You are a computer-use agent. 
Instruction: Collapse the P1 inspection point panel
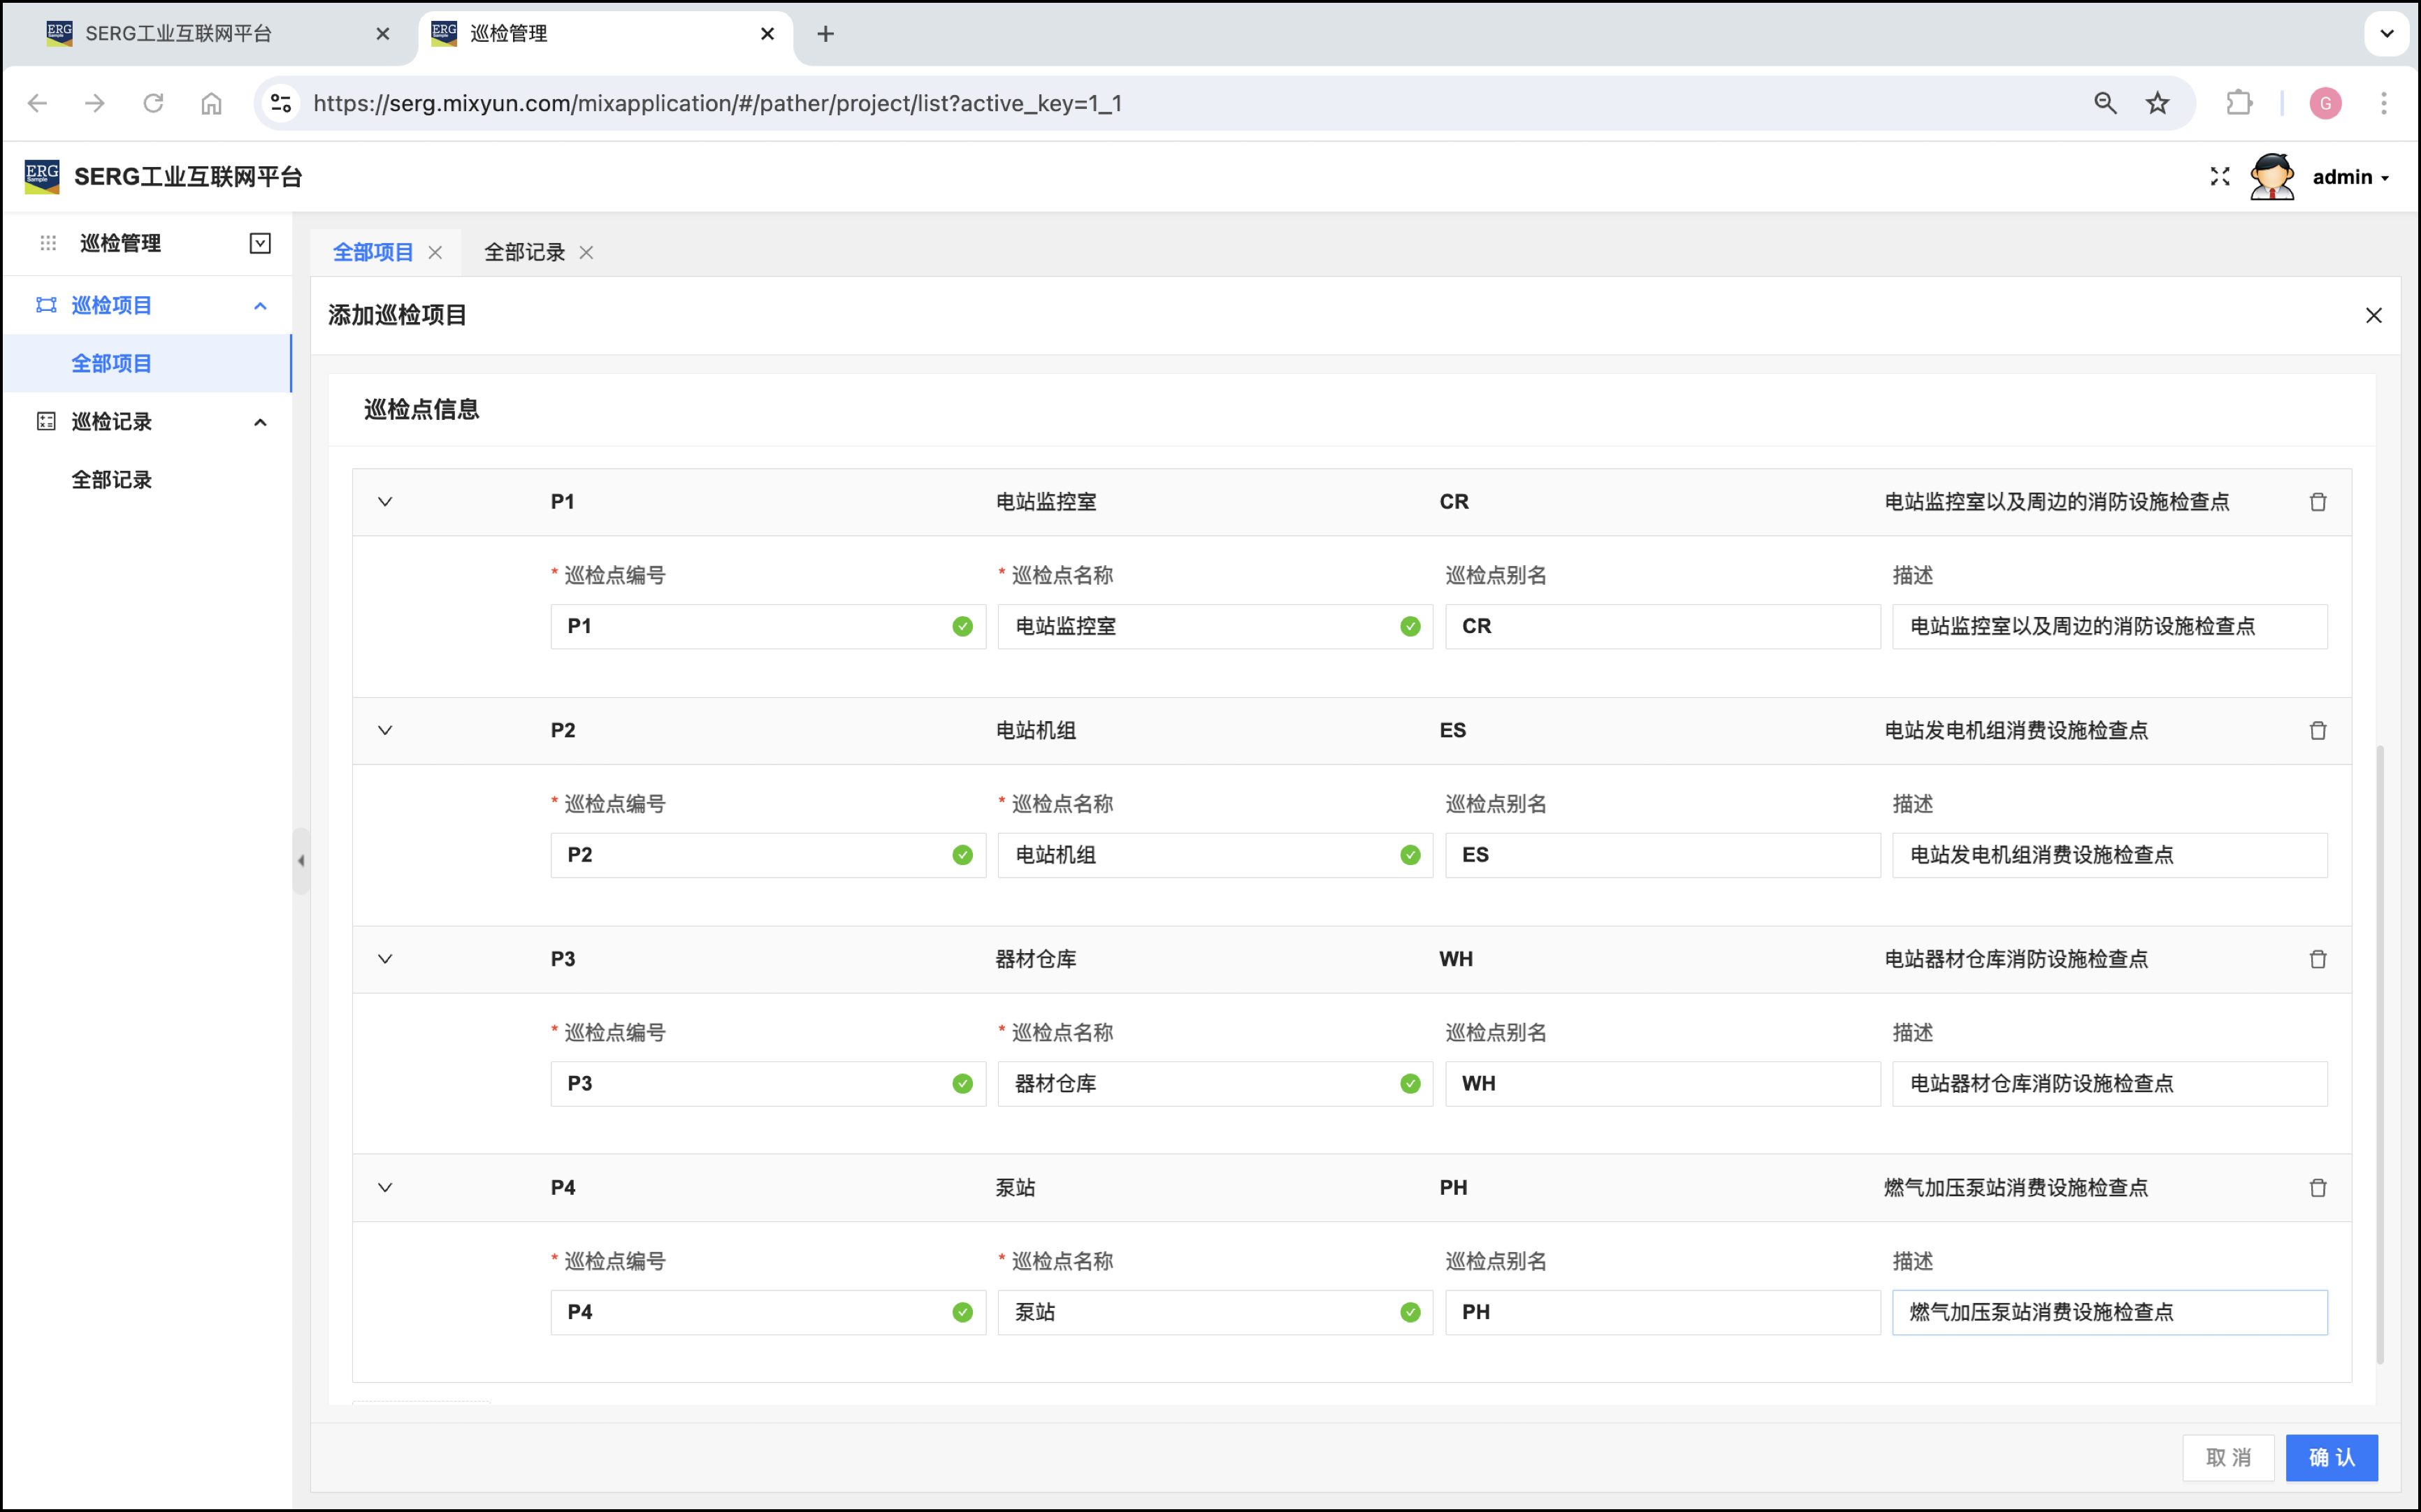coord(385,502)
